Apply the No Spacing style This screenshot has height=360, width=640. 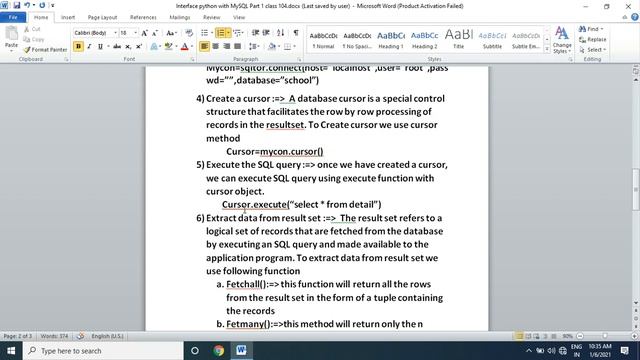pyautogui.click(x=357, y=40)
